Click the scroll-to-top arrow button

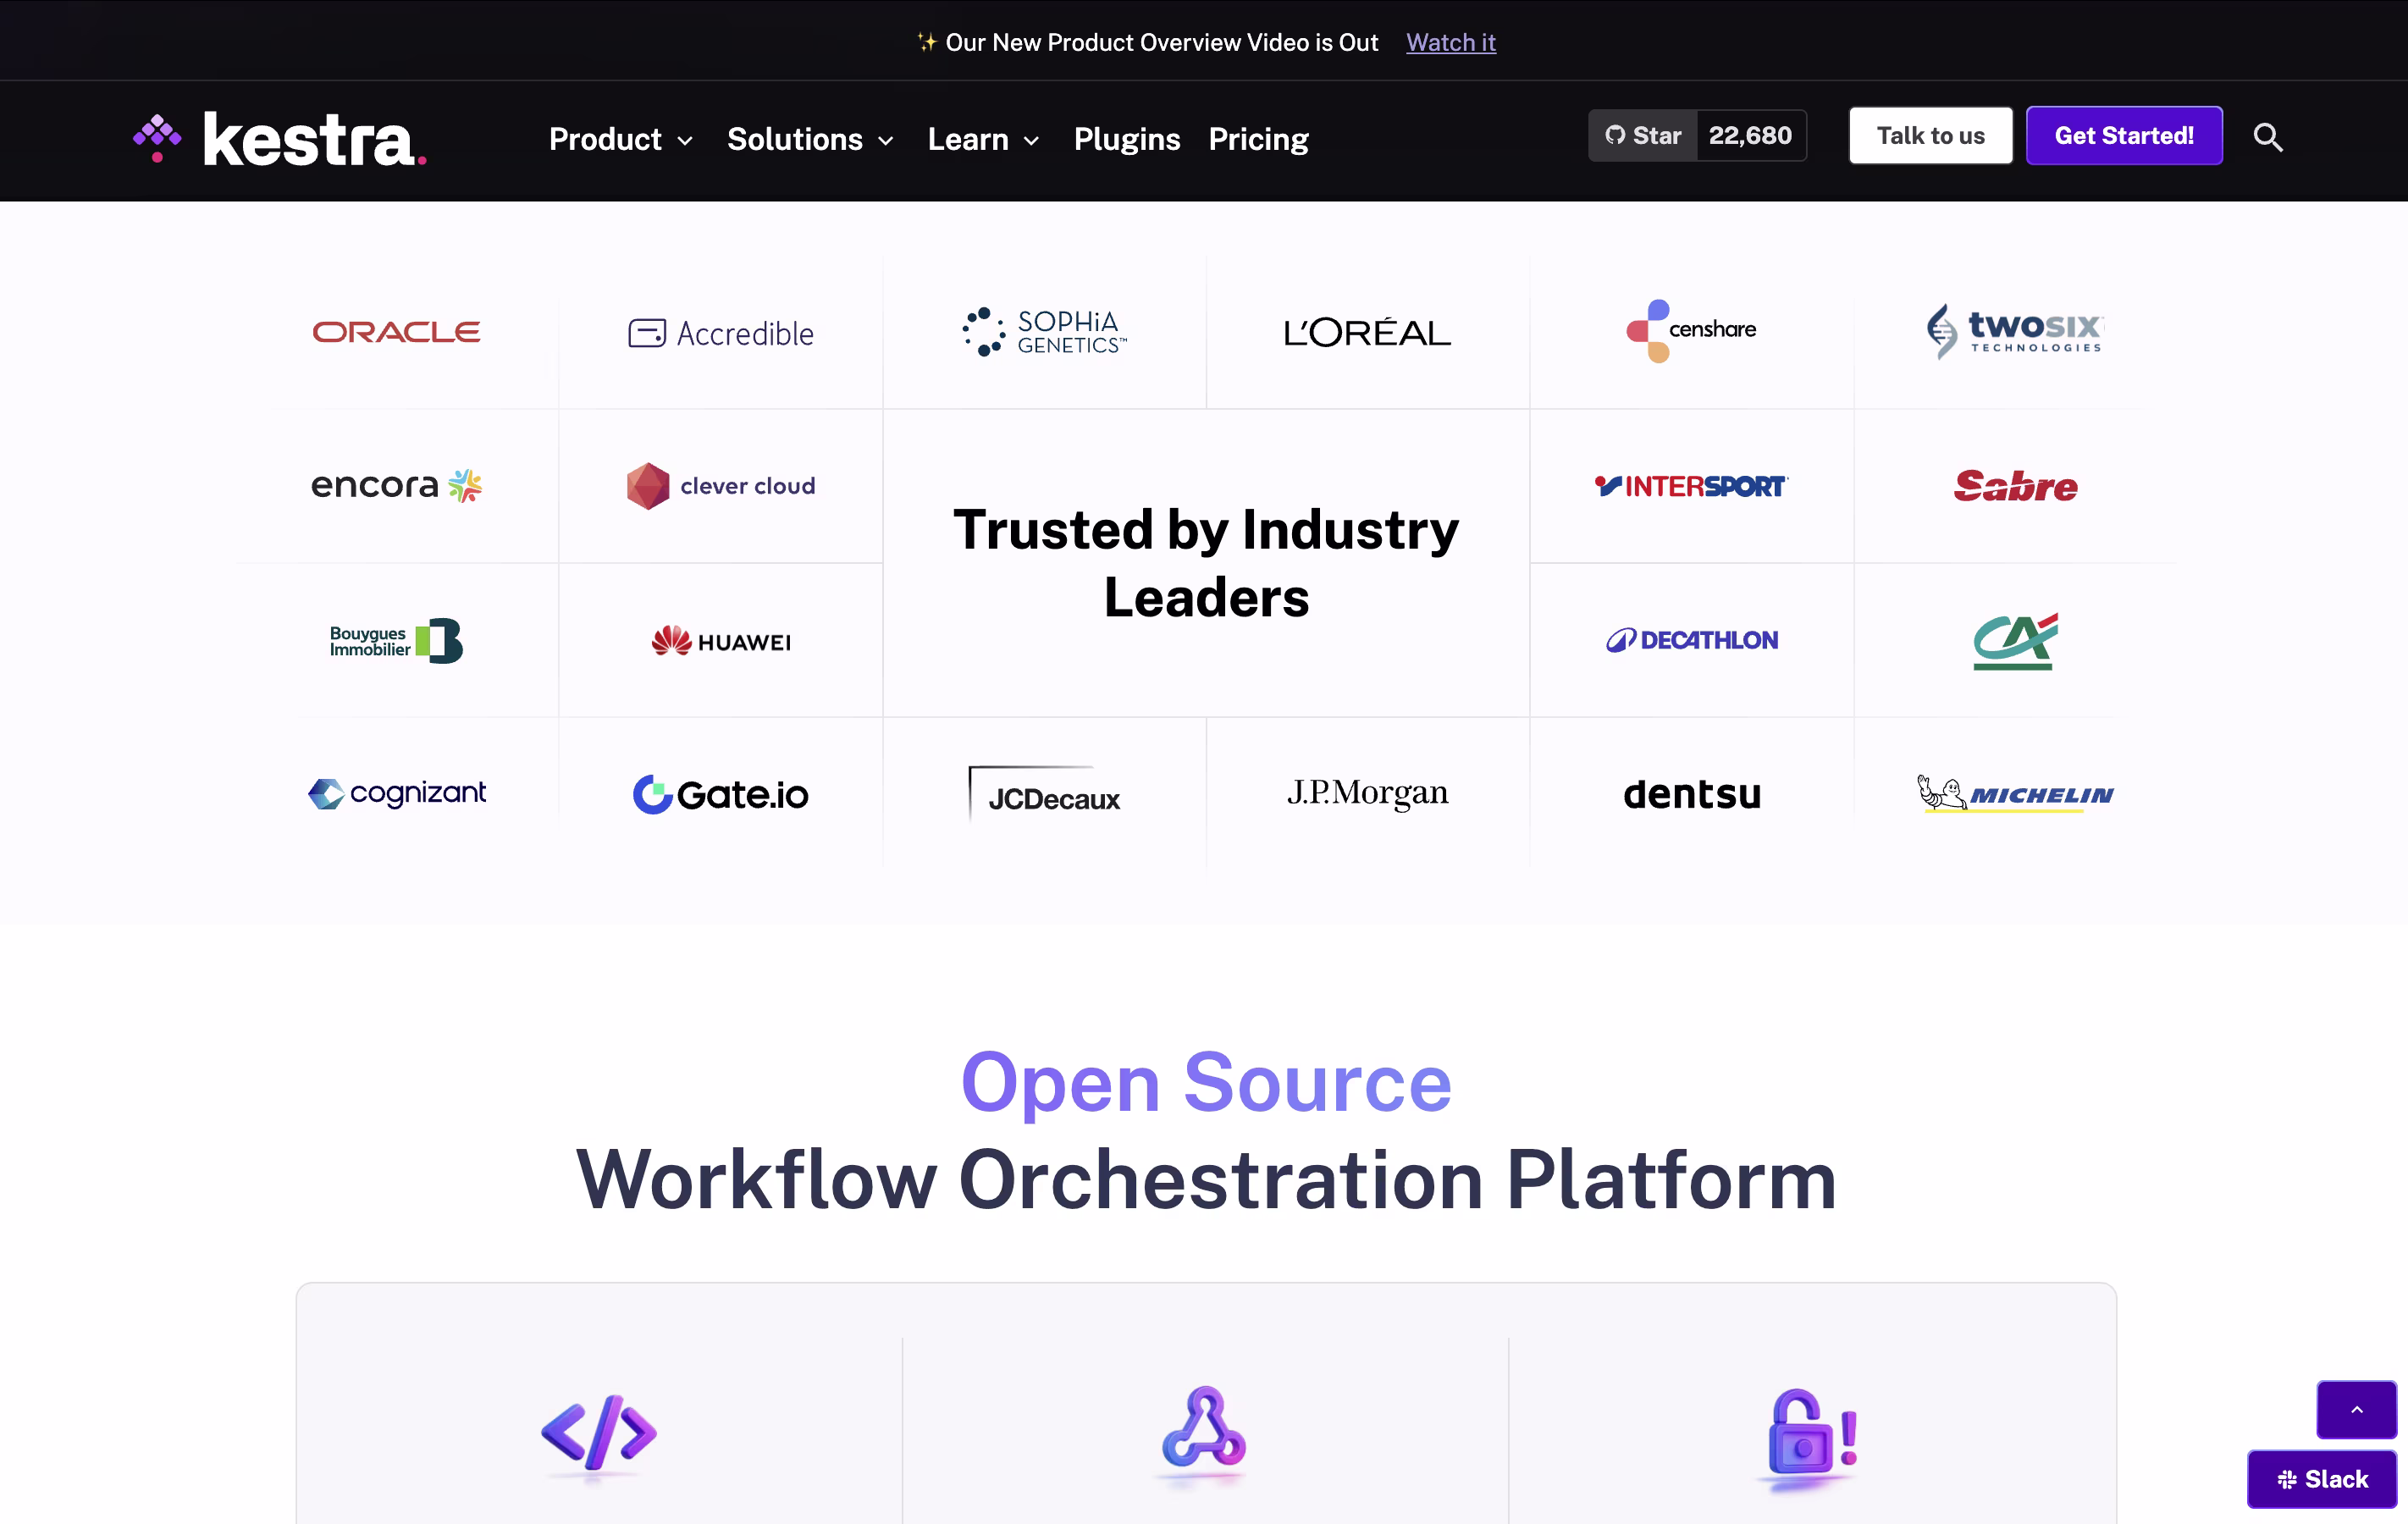(2355, 1409)
